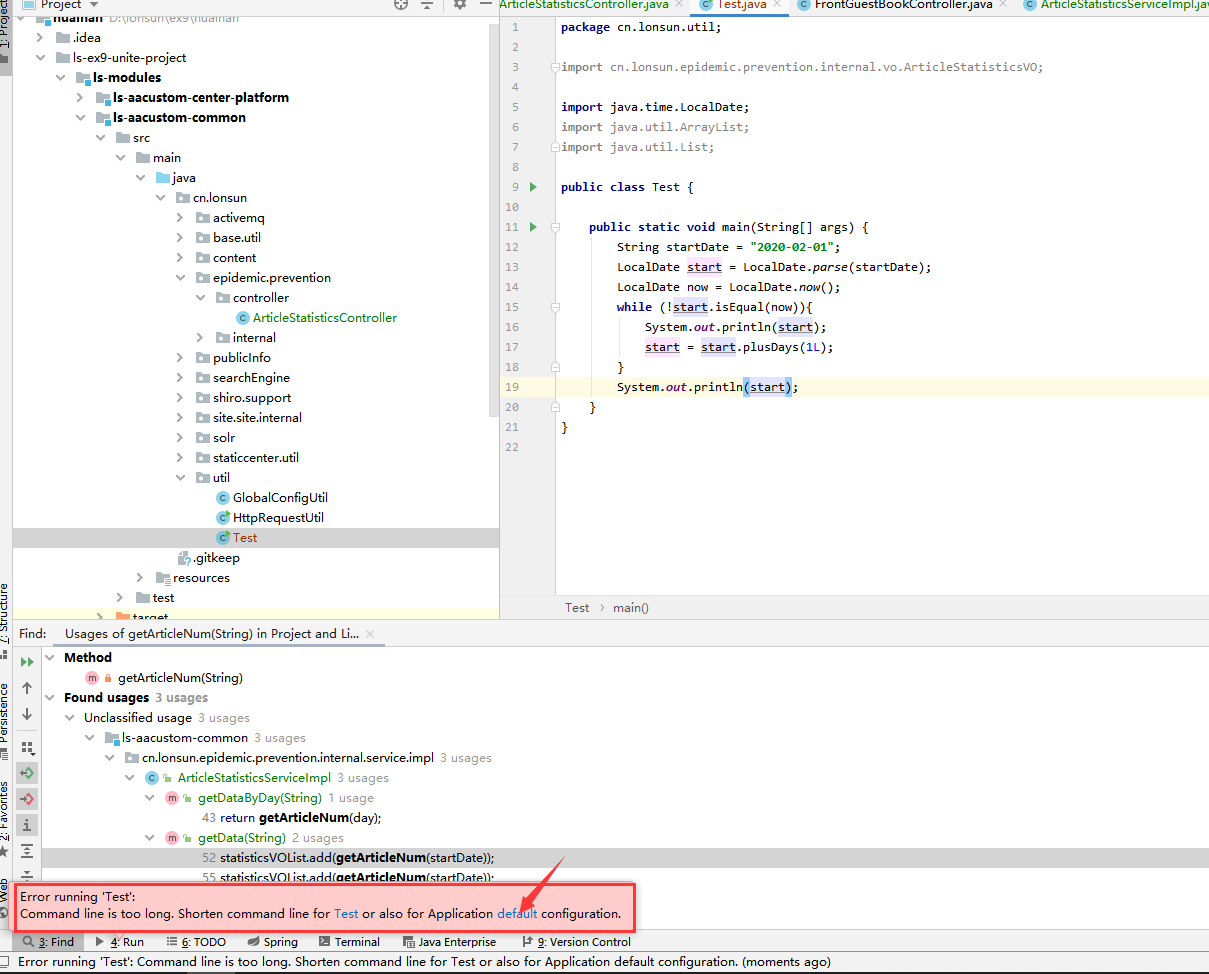Viewport: 1209px width, 974px height.
Task: Click the status bar error message
Action: pyautogui.click(x=424, y=962)
